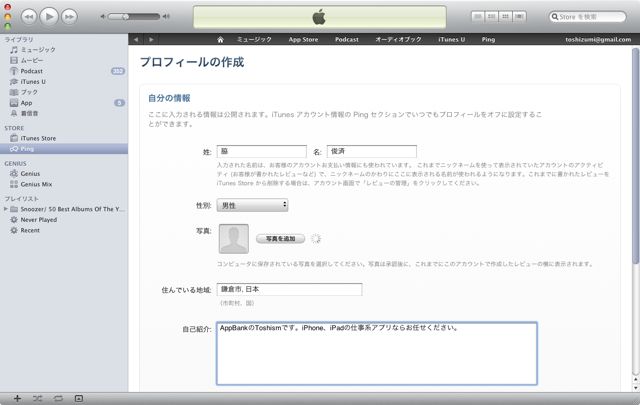
Task: Click the 自己紹介 text area
Action: [x=377, y=354]
